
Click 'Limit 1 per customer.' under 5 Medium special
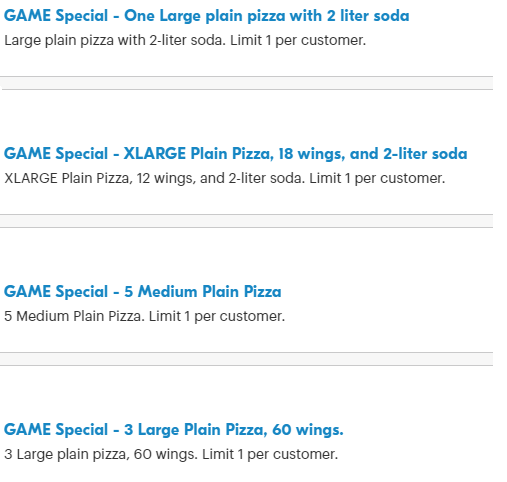coord(217,316)
